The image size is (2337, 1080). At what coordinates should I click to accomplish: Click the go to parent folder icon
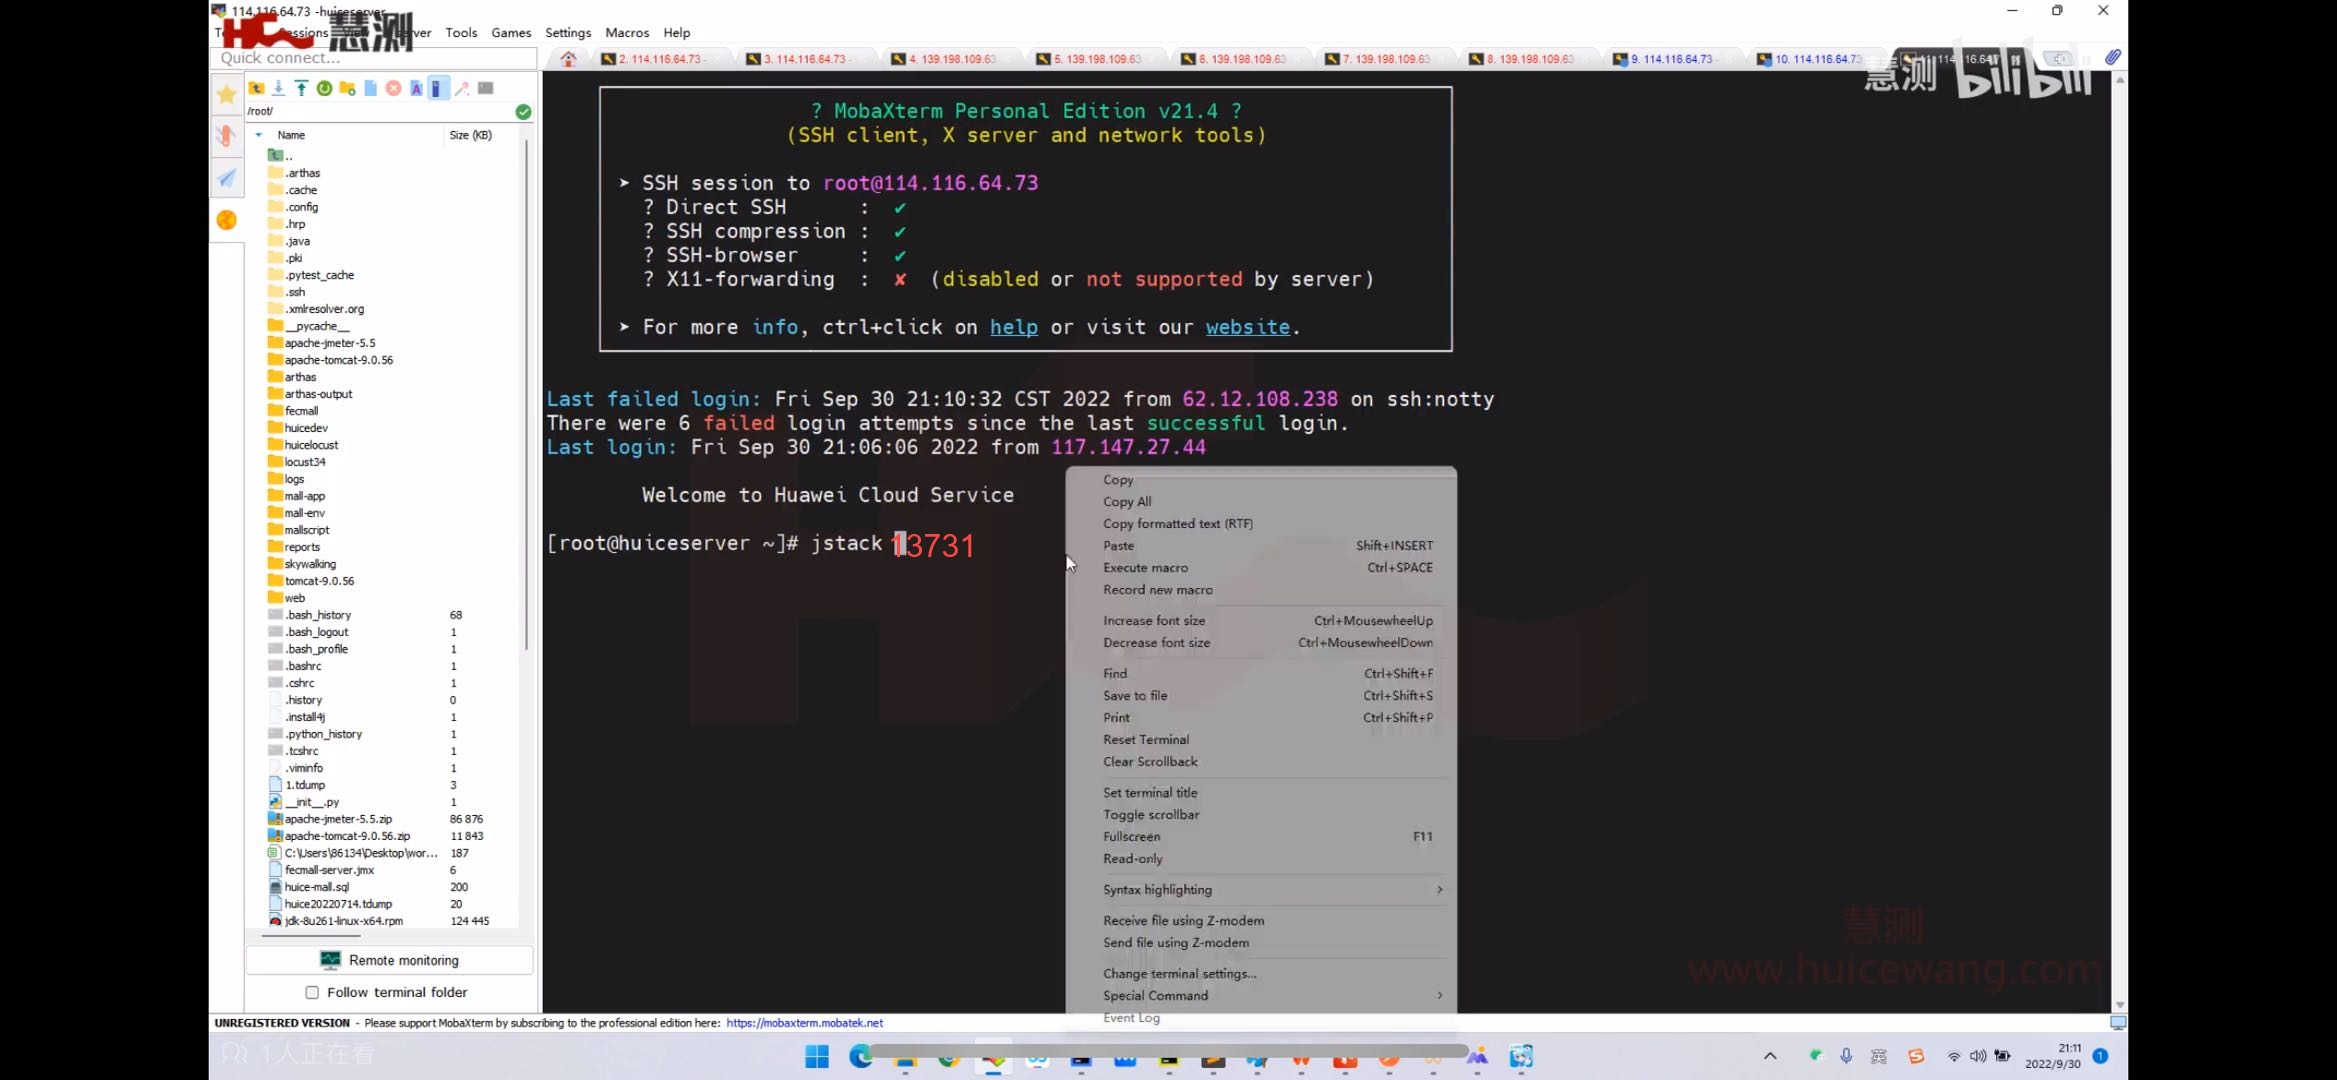click(x=256, y=88)
